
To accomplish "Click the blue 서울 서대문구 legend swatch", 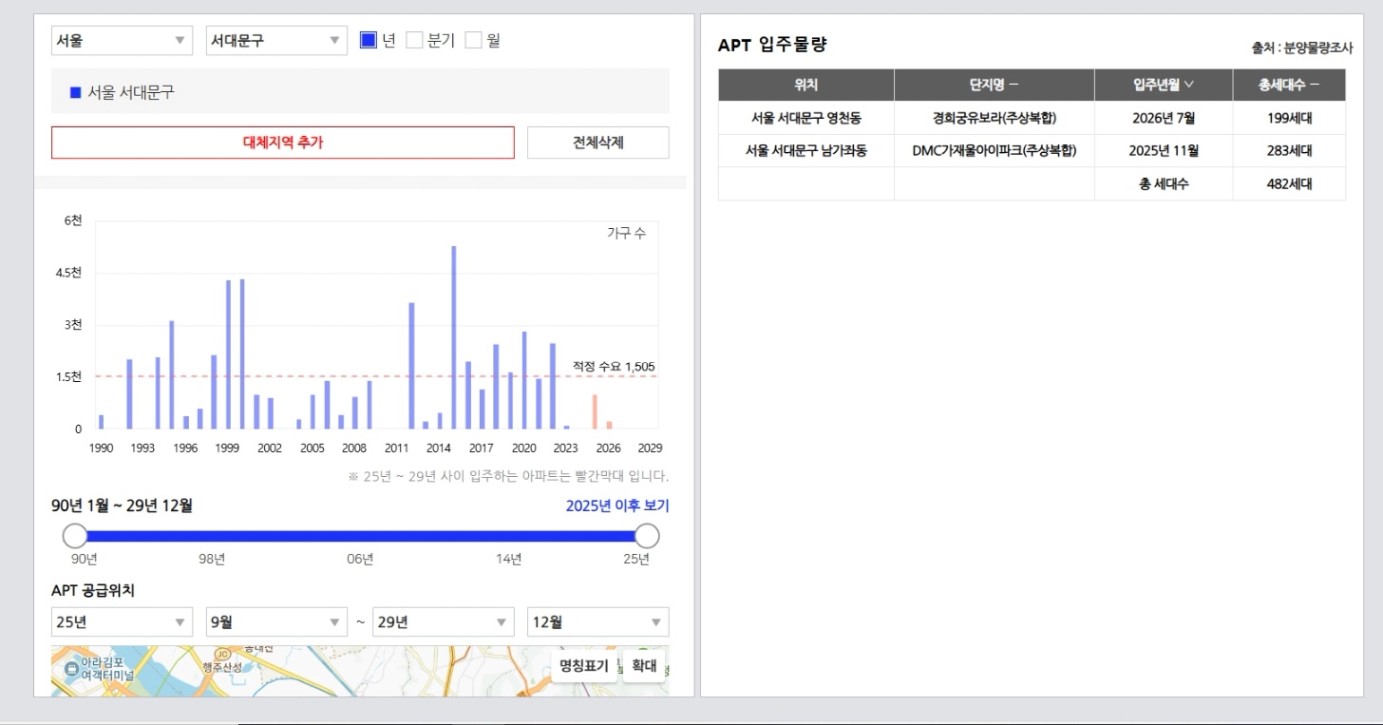I will 75,92.
